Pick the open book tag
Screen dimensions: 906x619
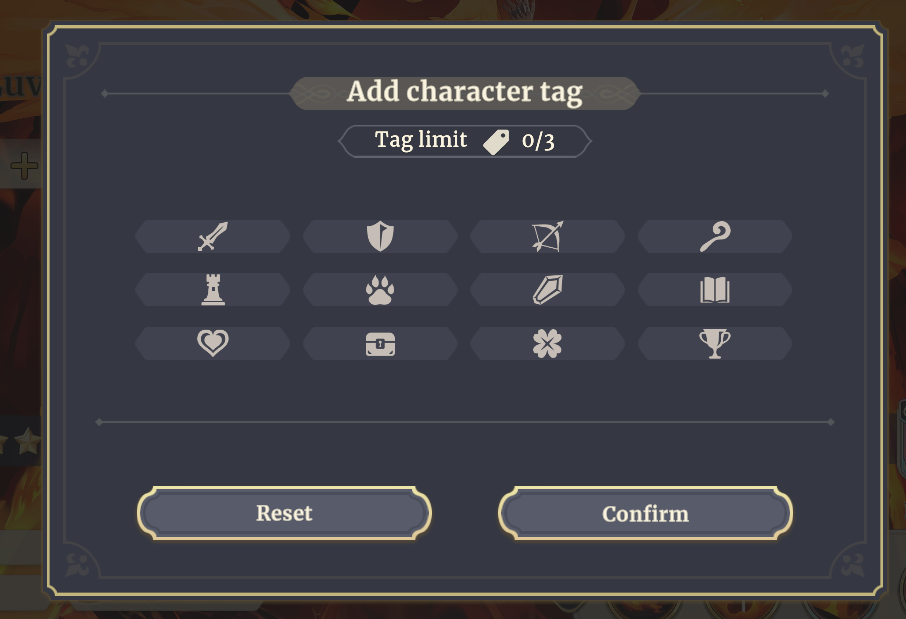[715, 290]
